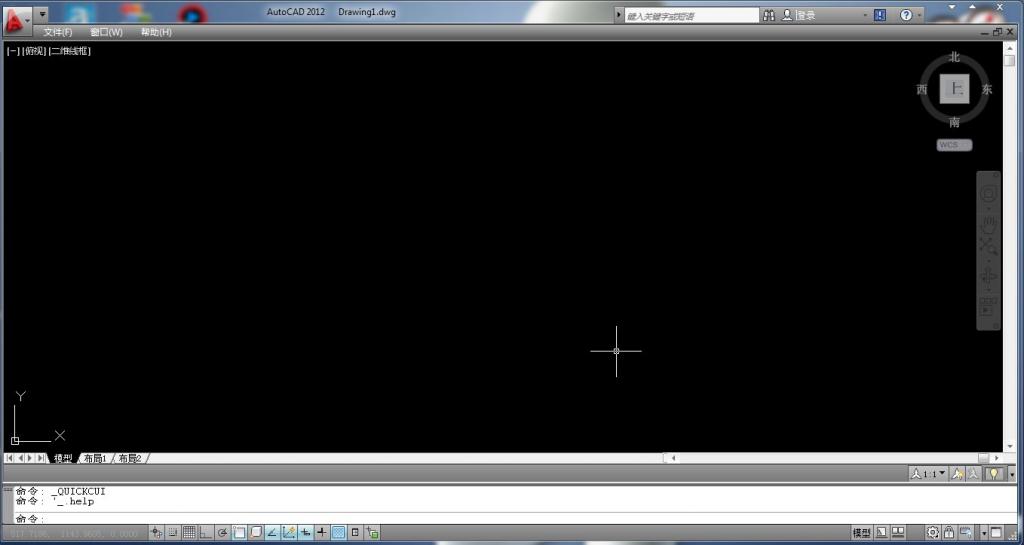Toggle Selection Cycling icon
The width and height of the screenshot is (1024, 545).
[x=373, y=533]
